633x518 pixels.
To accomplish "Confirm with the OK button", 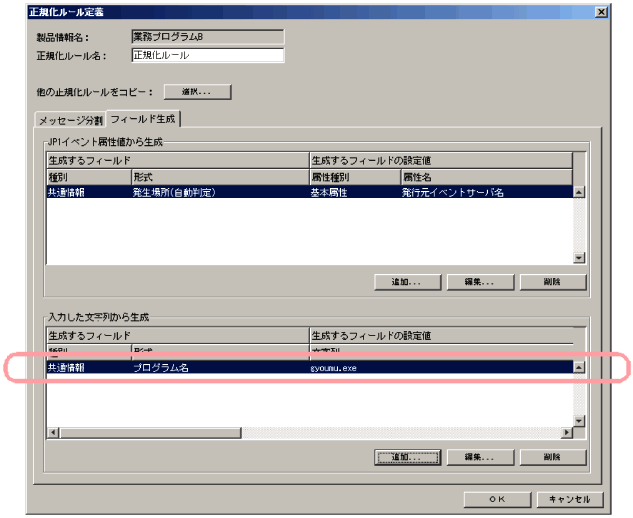I will [x=497, y=499].
